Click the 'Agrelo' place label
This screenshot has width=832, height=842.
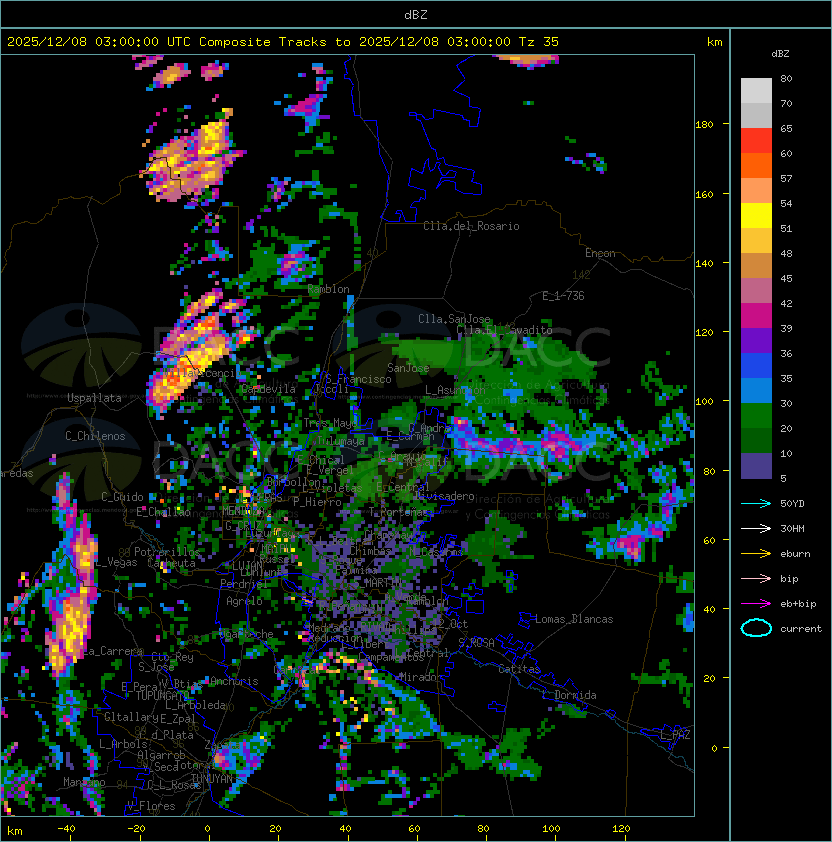(x=244, y=601)
